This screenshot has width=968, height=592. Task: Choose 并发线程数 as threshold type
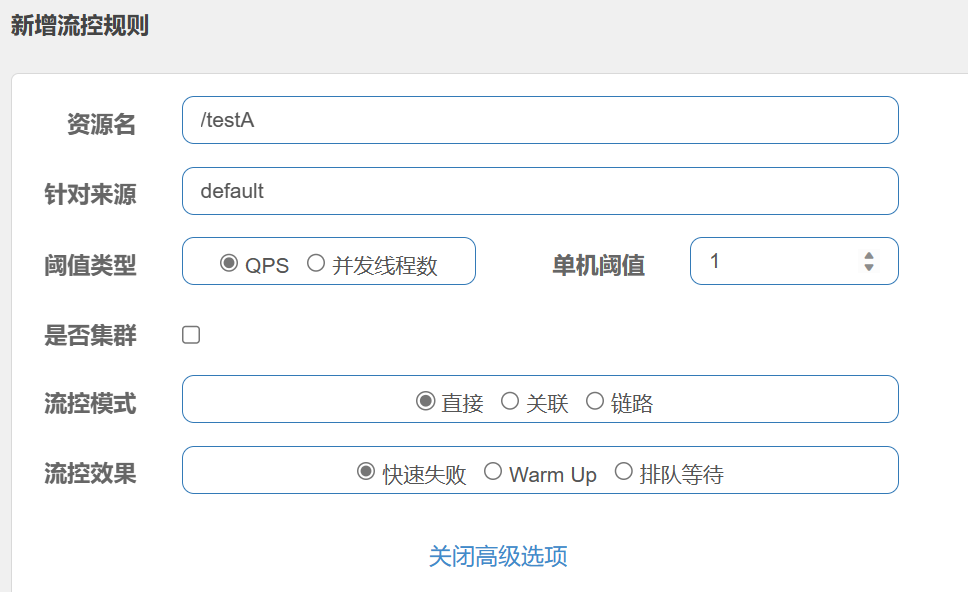316,264
